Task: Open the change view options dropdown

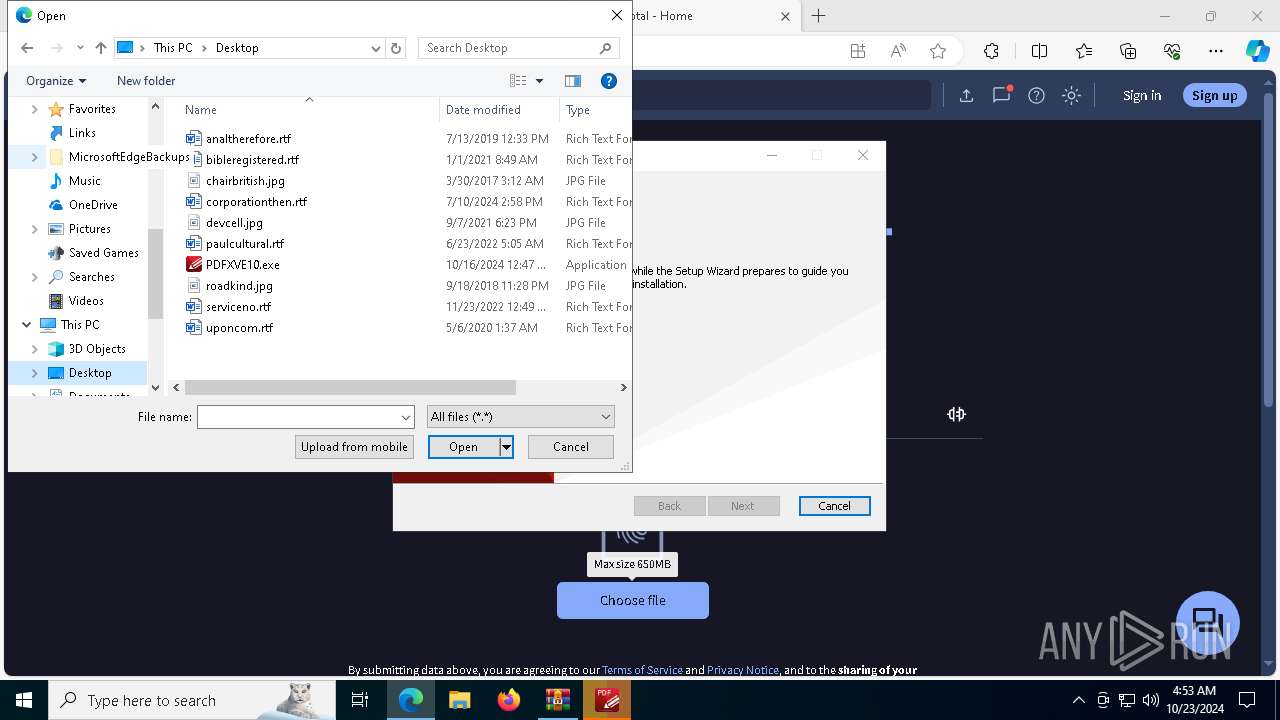Action: click(539, 81)
